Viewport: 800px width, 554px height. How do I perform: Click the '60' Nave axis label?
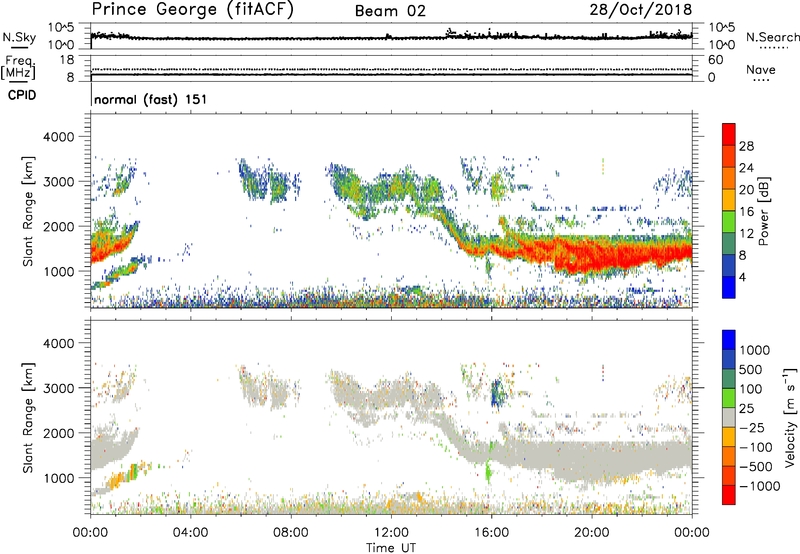point(716,60)
